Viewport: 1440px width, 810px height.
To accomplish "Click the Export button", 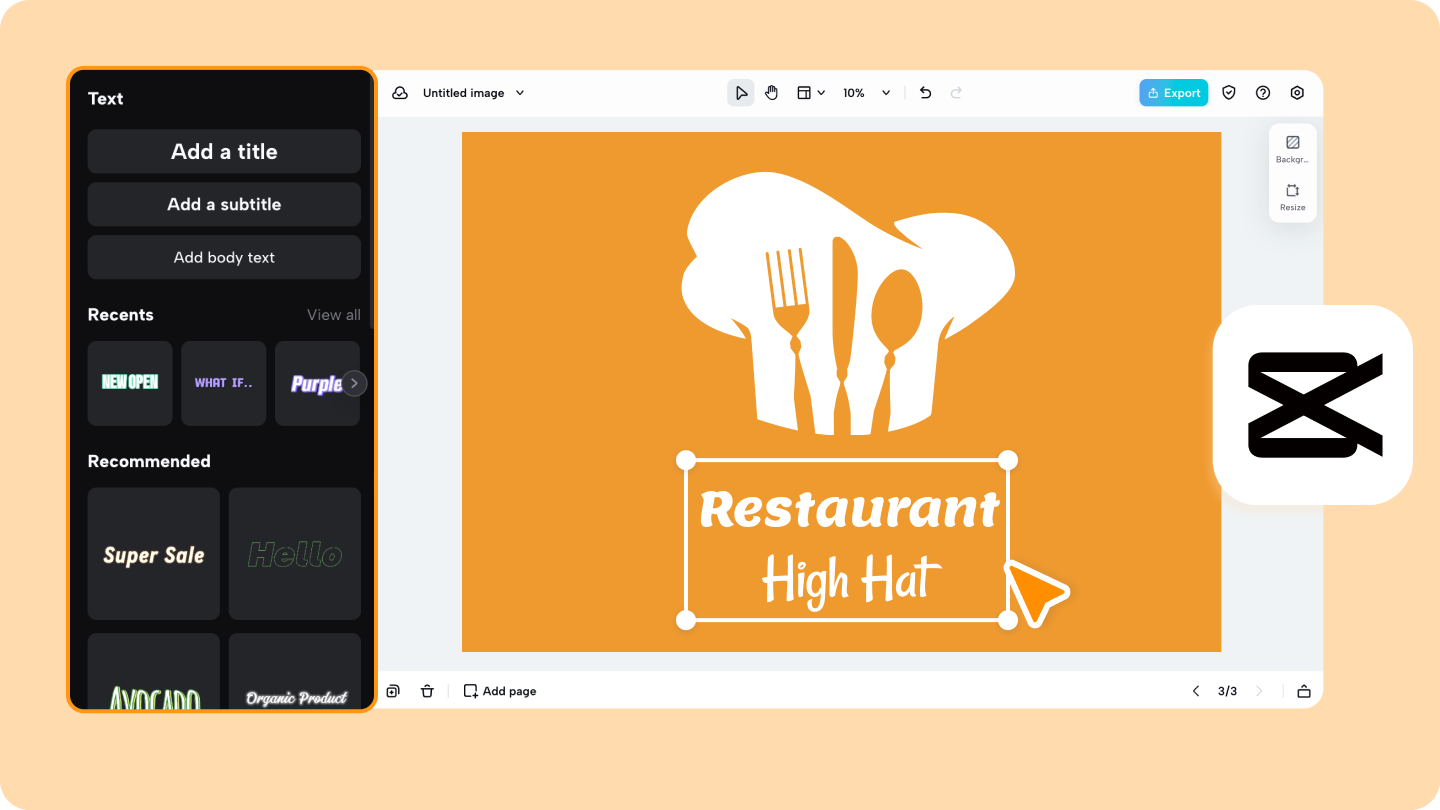I will click(1173, 92).
